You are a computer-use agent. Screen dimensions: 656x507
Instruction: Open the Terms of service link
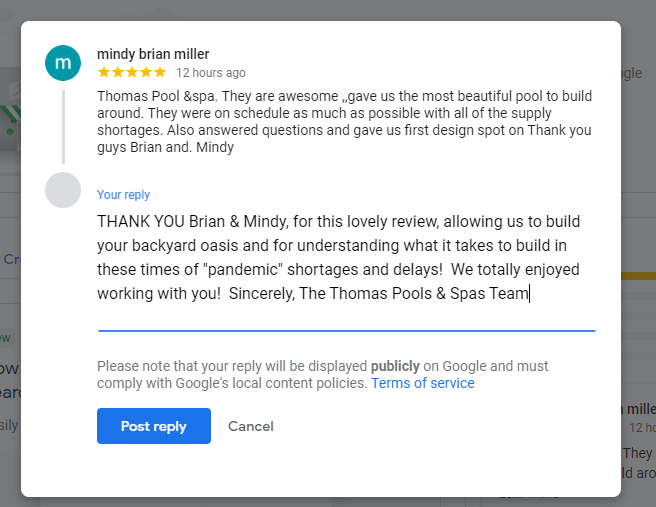(x=422, y=383)
